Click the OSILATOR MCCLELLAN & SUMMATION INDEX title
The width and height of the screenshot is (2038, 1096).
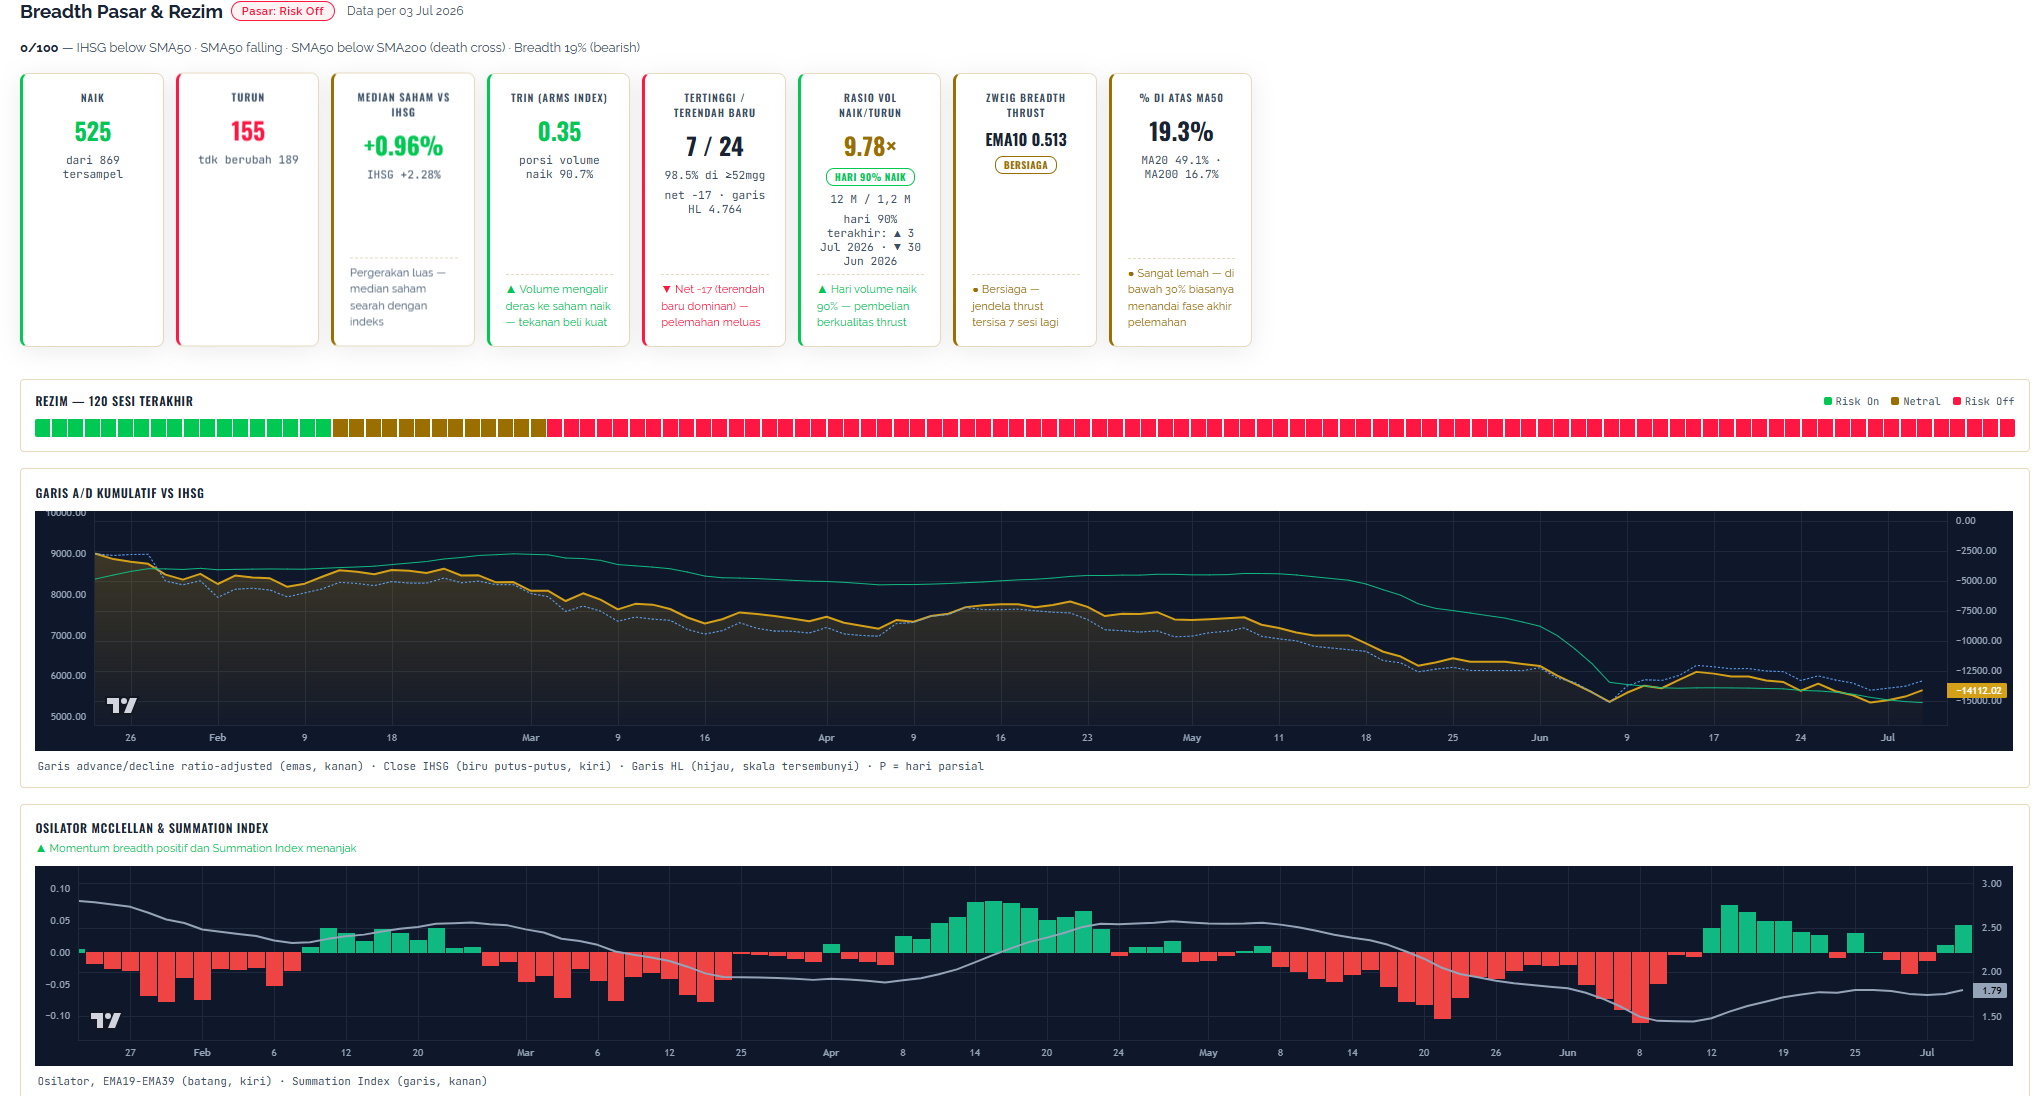coord(152,828)
